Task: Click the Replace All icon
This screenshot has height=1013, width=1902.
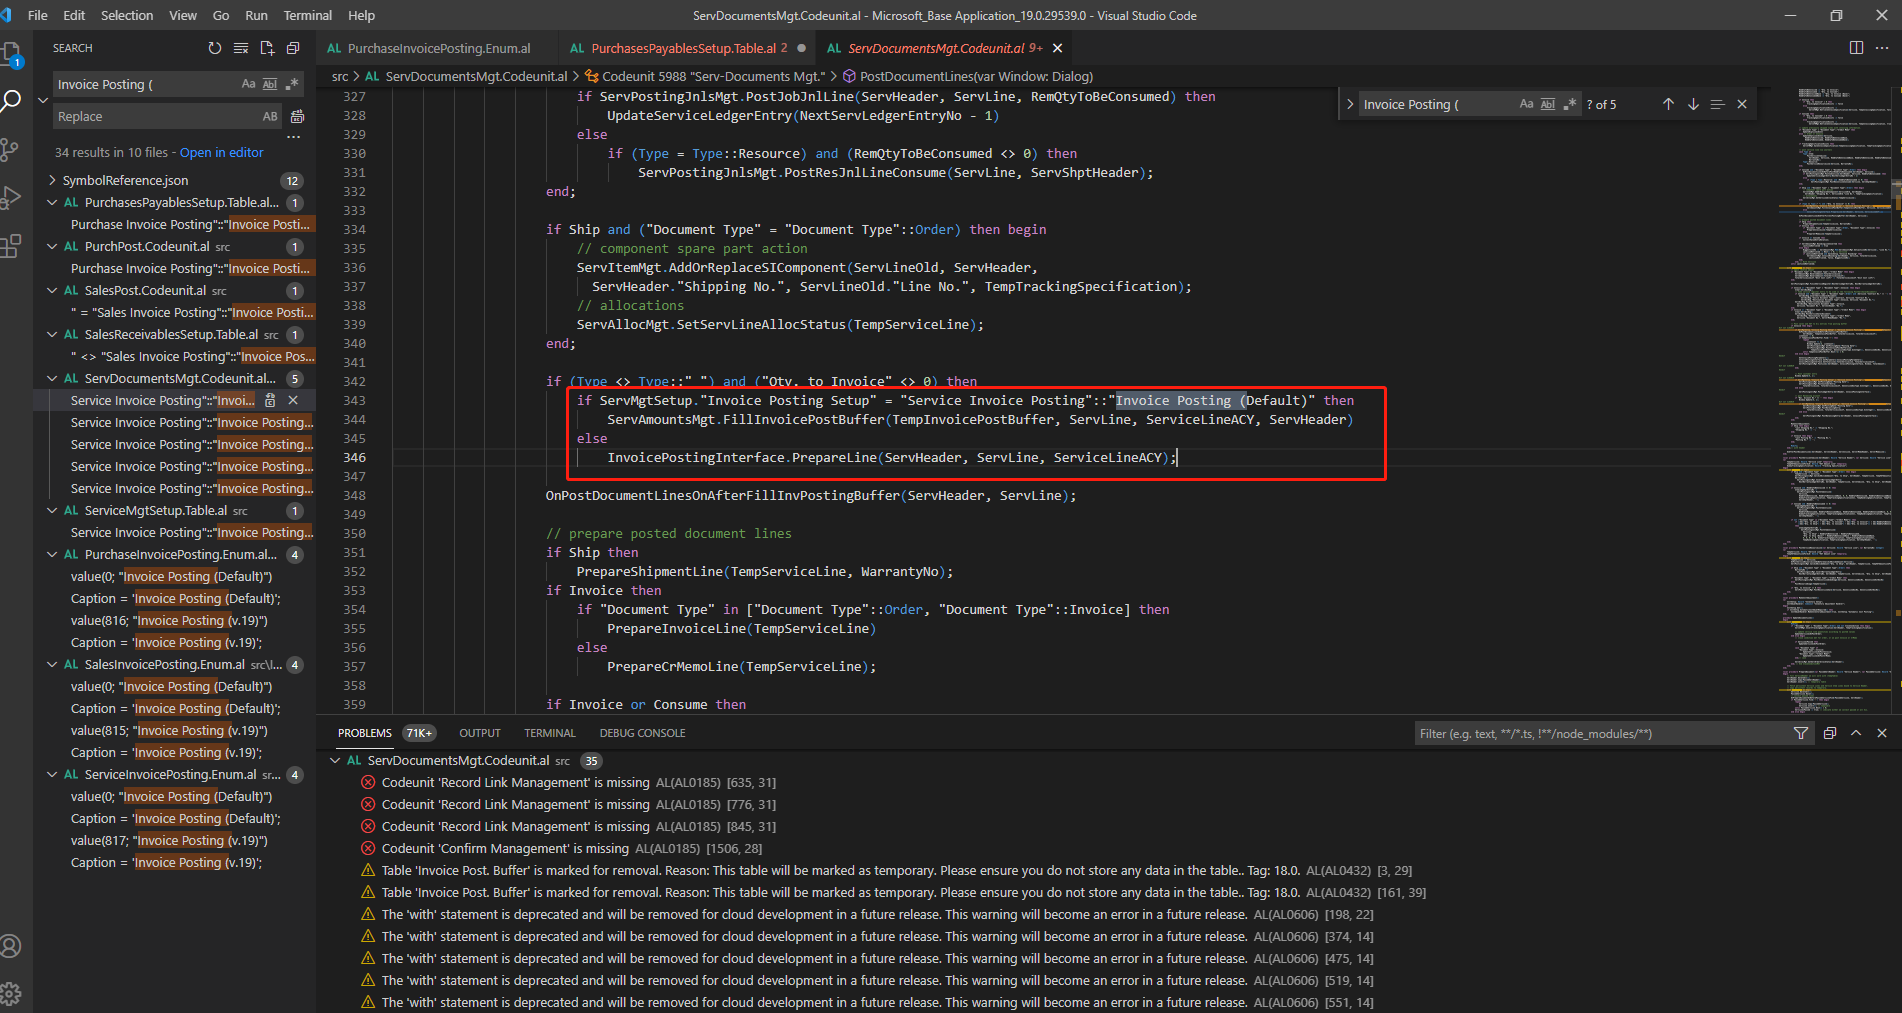Action: tap(297, 117)
